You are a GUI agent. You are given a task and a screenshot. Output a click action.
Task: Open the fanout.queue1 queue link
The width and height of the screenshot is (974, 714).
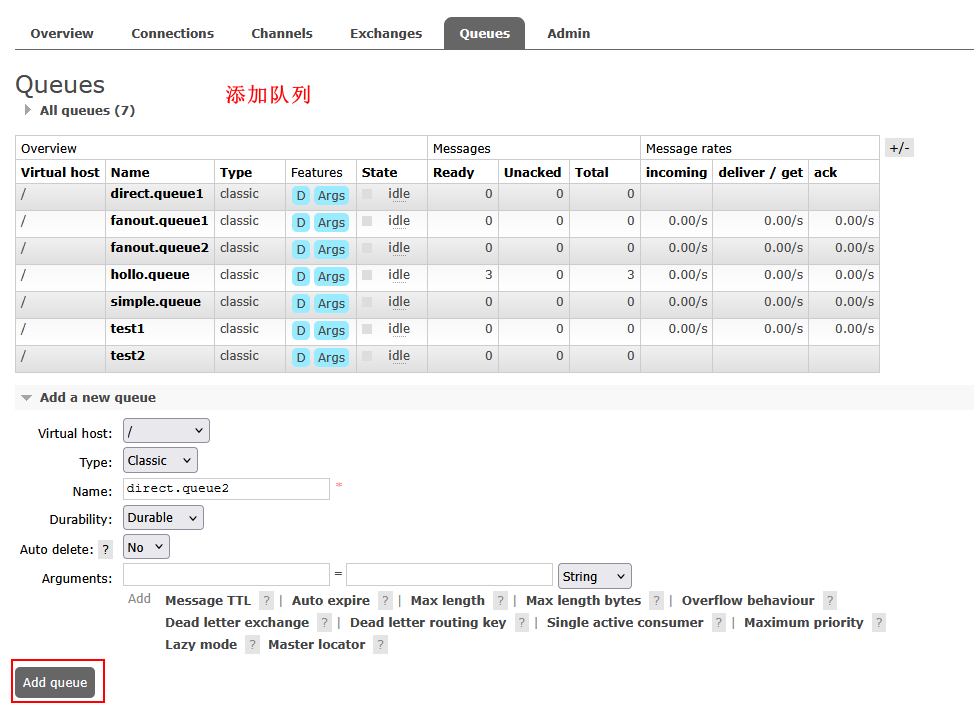pos(159,221)
